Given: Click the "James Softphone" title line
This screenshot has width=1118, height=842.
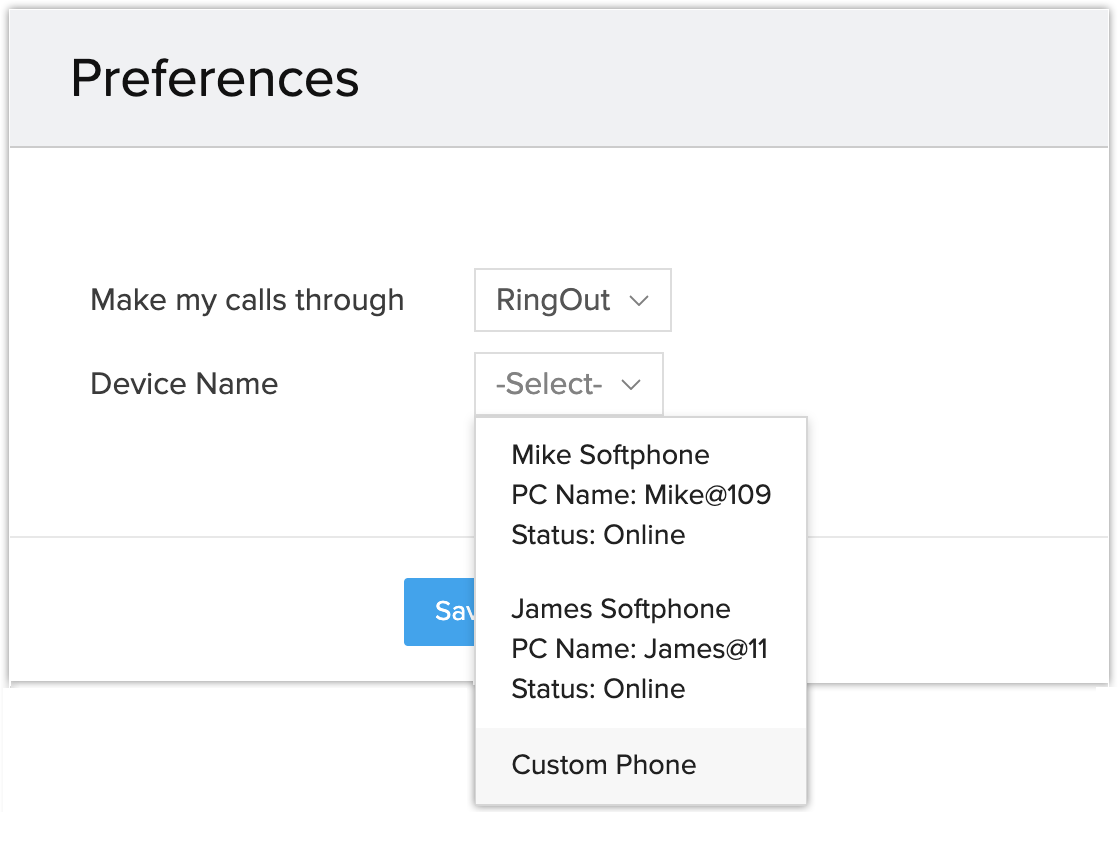Looking at the screenshot, I should (x=620, y=609).
